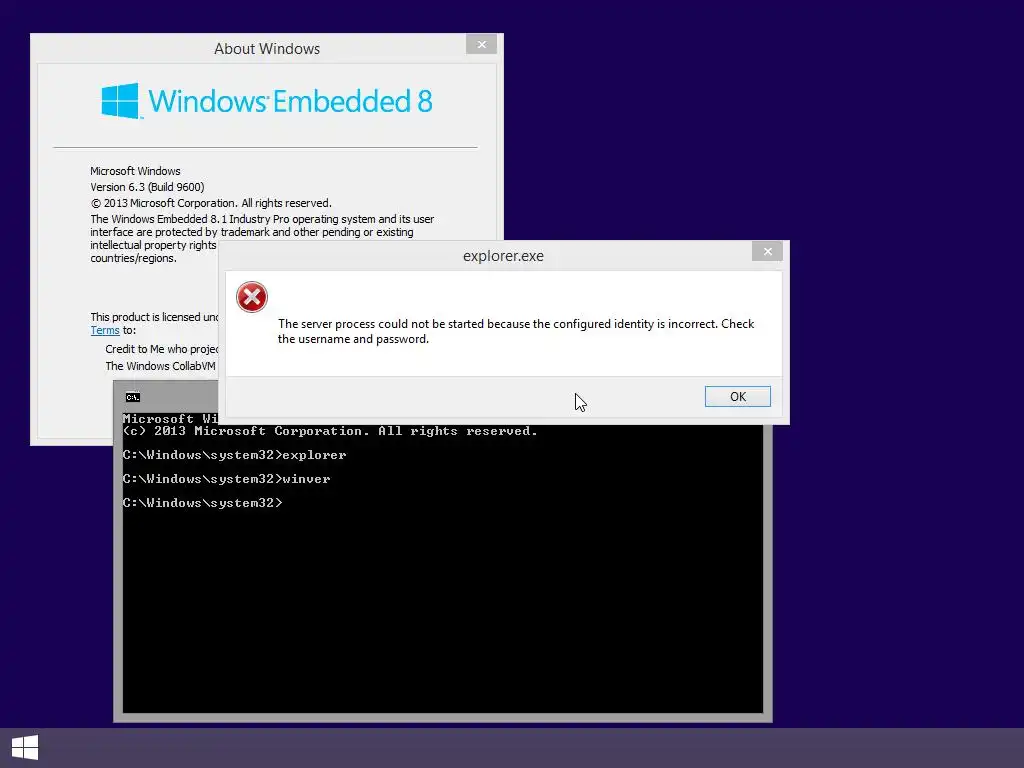
Task: Click the "server process could not be started" message
Action: point(516,331)
